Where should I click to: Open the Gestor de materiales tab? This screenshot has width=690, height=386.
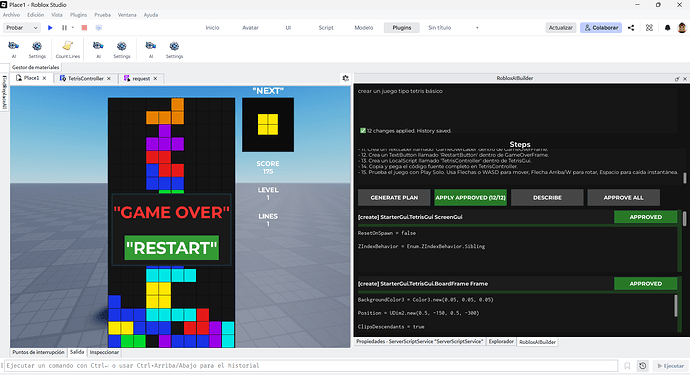coord(35,67)
